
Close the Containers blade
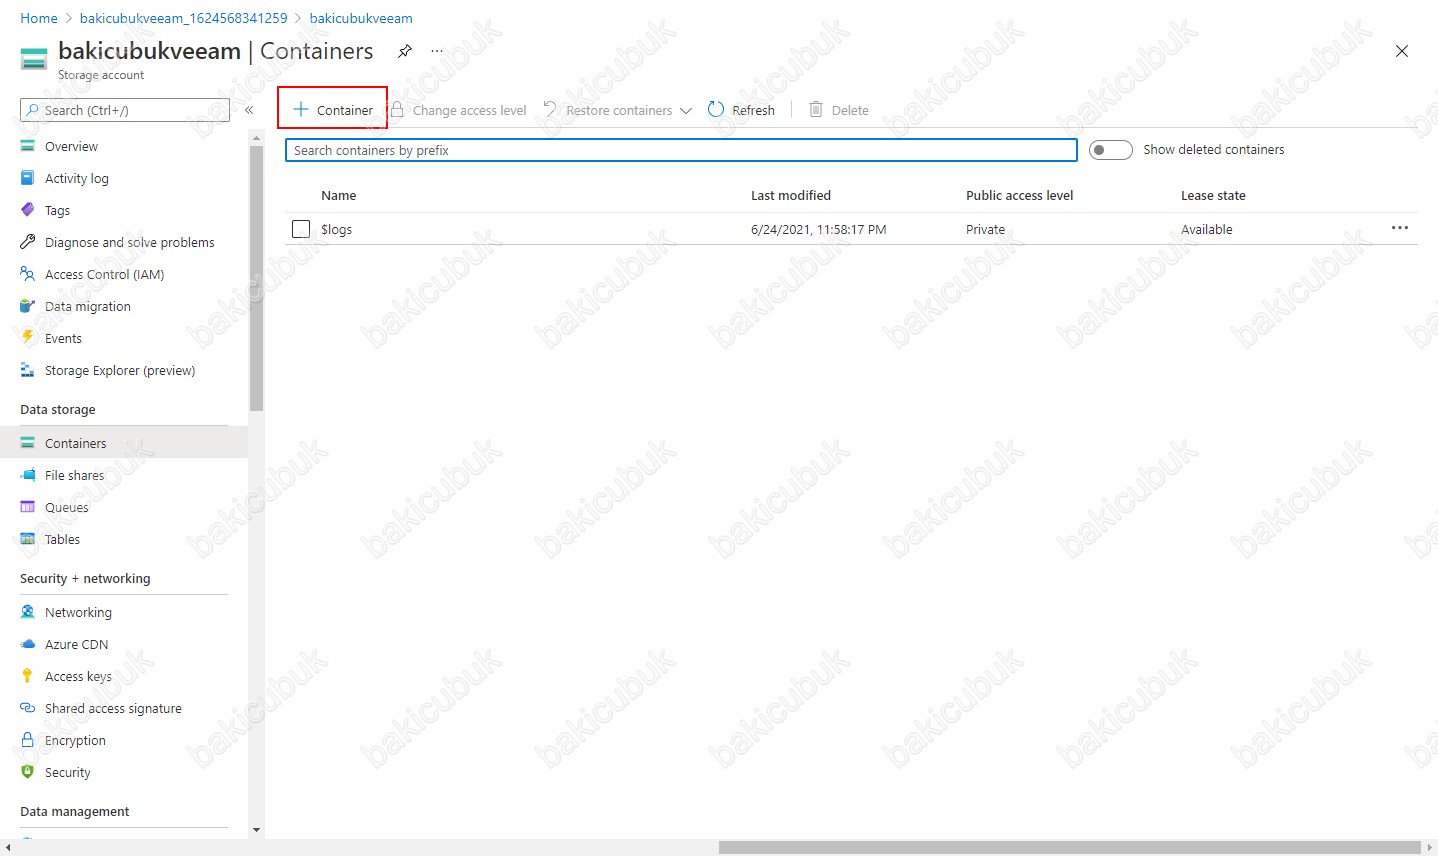coord(1402,51)
